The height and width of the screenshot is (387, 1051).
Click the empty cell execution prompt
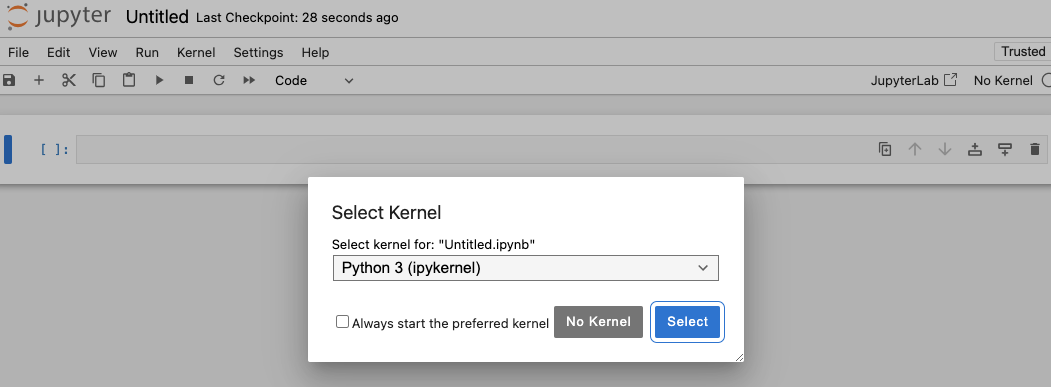coord(54,150)
